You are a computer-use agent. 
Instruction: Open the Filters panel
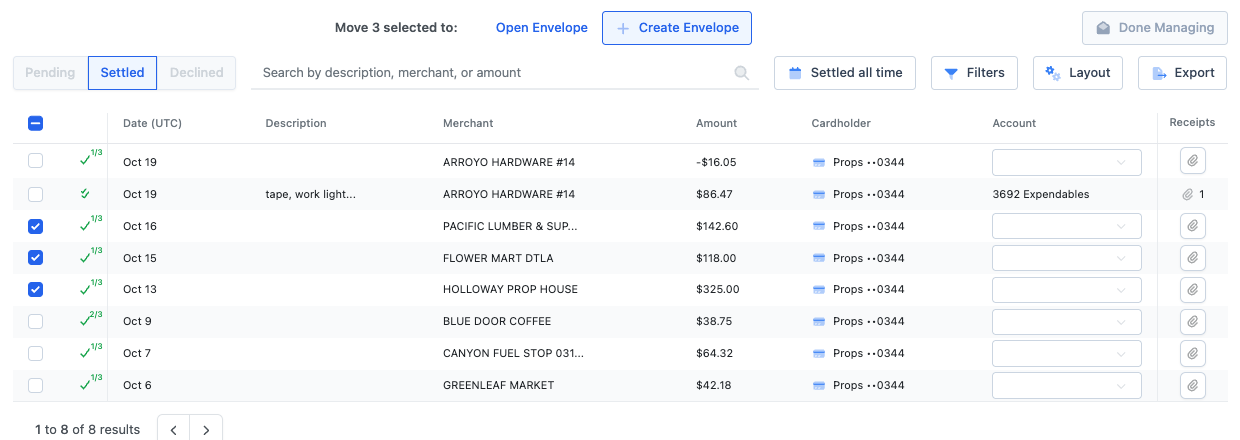974,73
